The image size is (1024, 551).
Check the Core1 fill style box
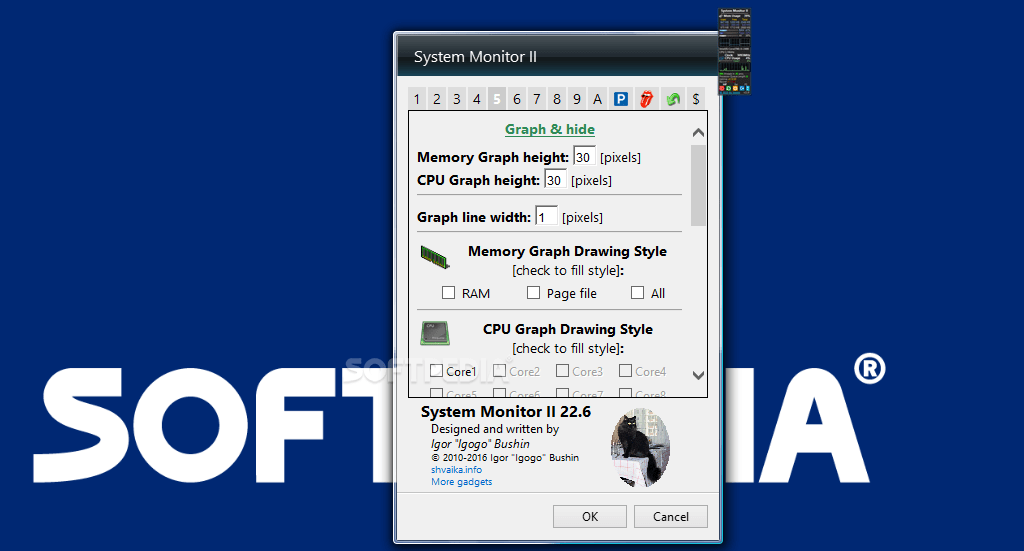click(x=436, y=371)
